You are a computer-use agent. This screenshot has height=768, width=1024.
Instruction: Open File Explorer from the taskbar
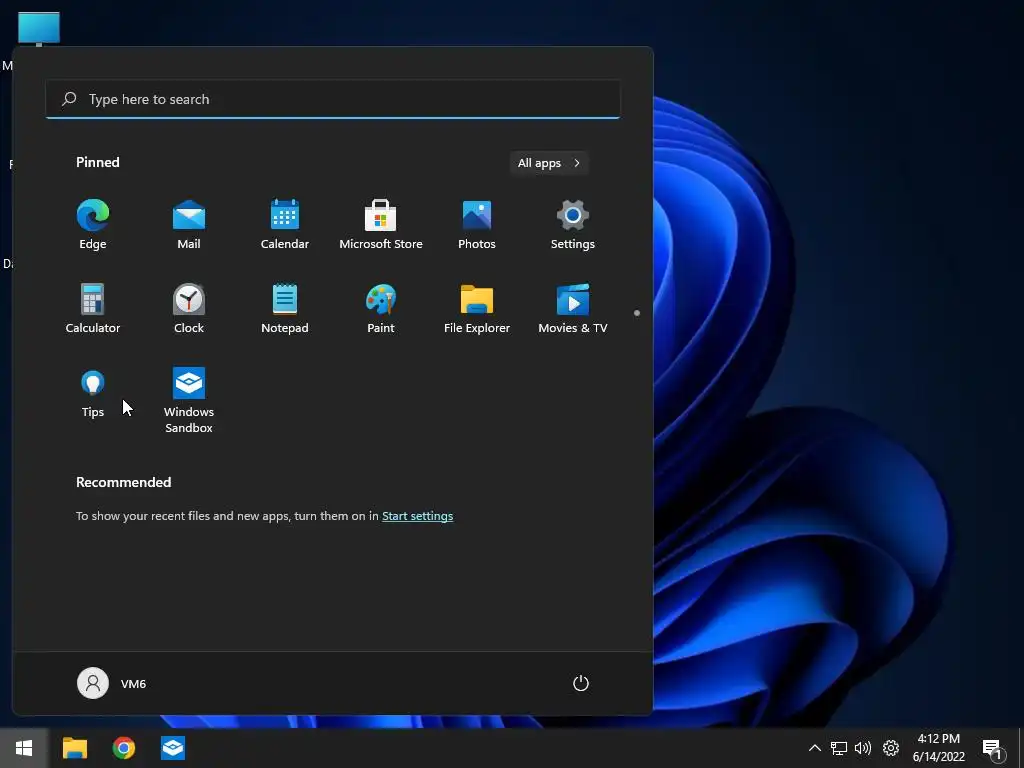[74, 748]
